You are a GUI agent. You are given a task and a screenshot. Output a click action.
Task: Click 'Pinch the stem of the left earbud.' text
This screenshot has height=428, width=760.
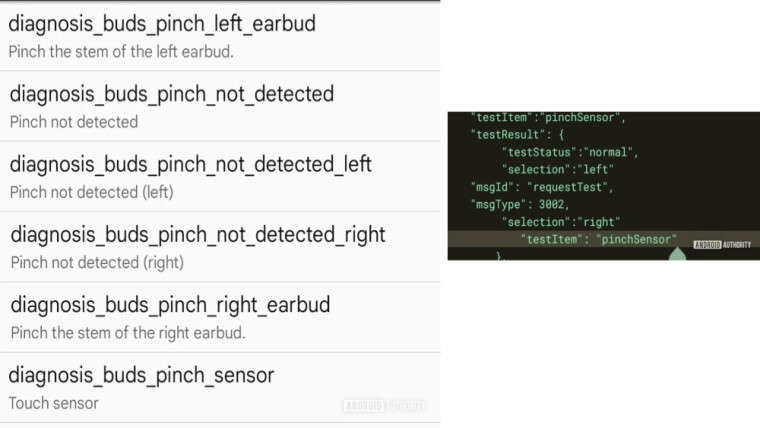(x=121, y=51)
